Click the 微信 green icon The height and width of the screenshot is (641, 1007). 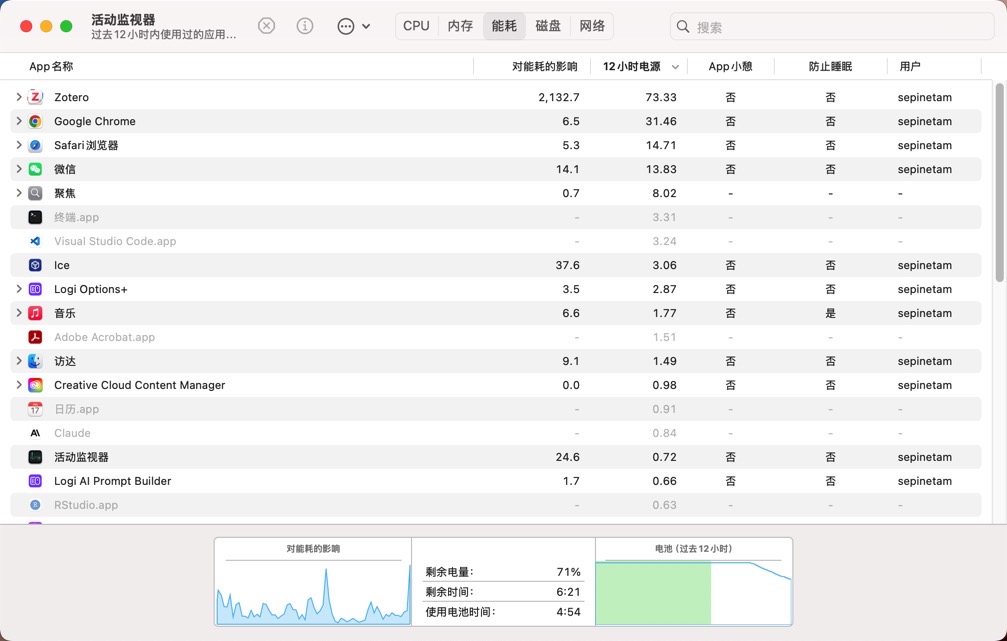point(35,169)
